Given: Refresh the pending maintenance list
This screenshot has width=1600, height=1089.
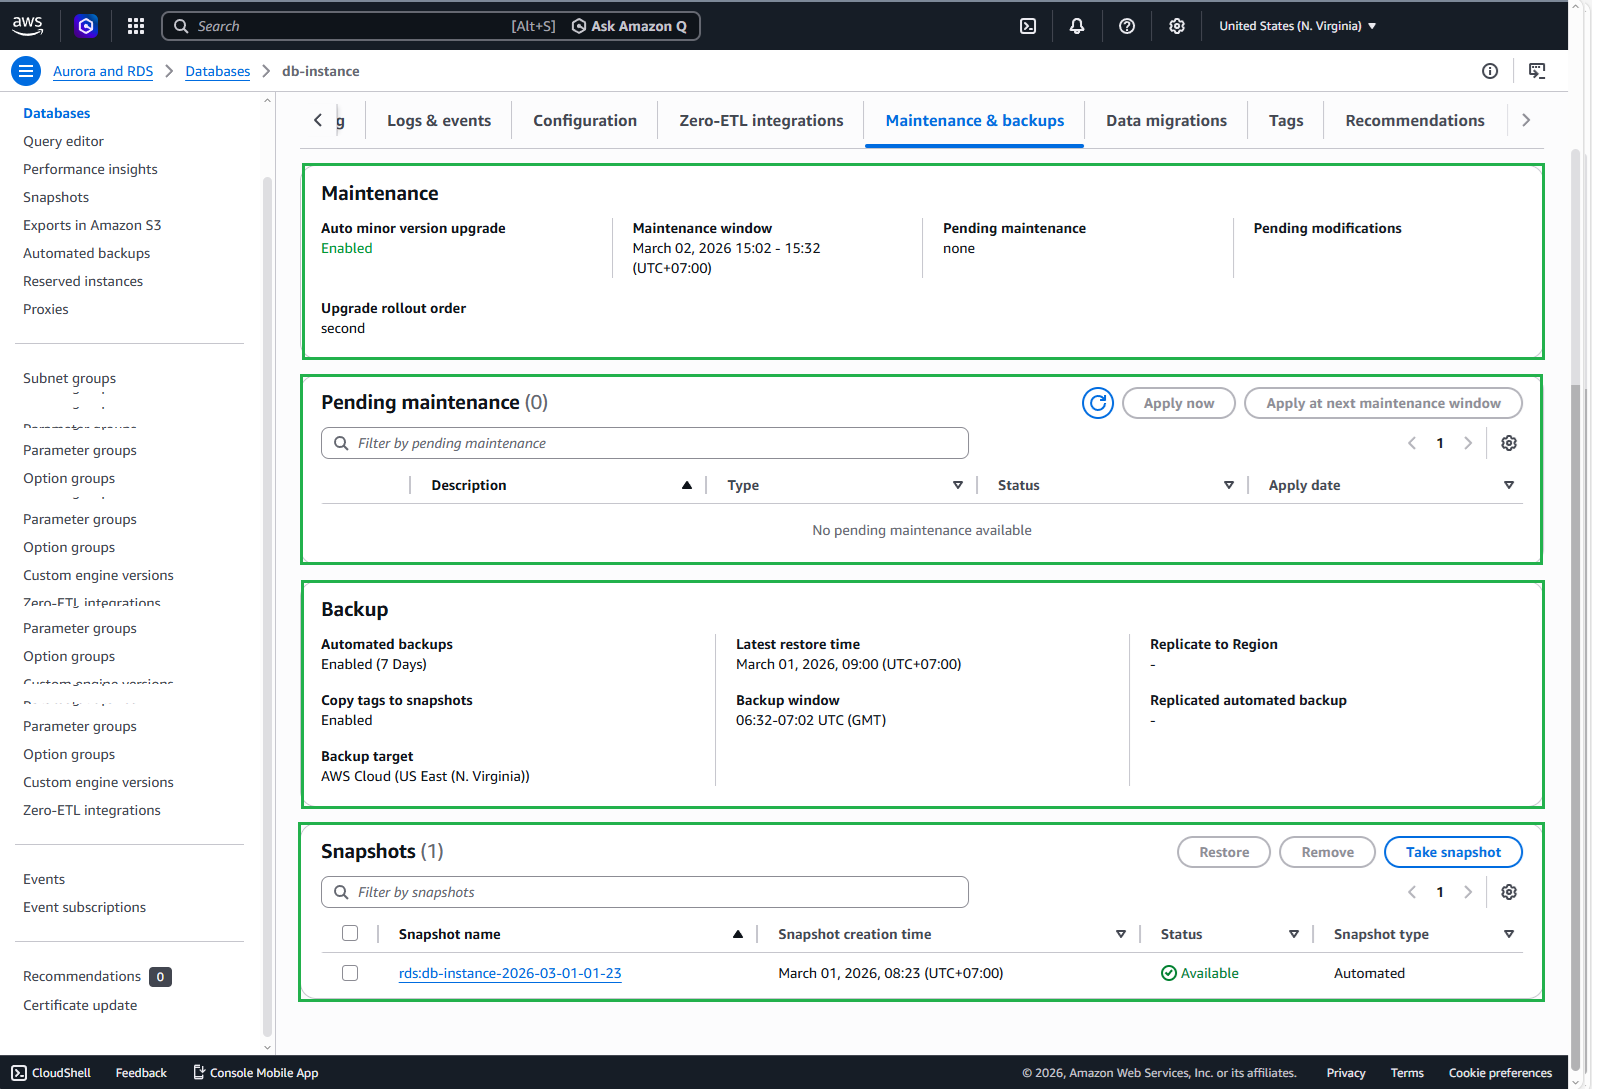Looking at the screenshot, I should (x=1098, y=403).
